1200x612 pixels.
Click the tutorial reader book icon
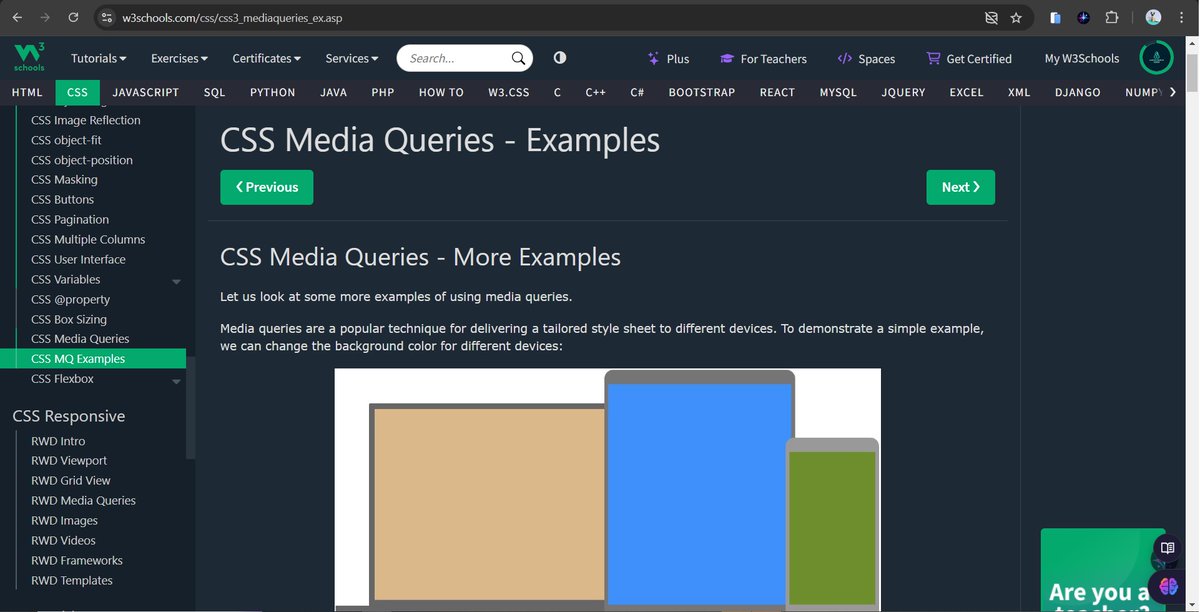click(1167, 548)
